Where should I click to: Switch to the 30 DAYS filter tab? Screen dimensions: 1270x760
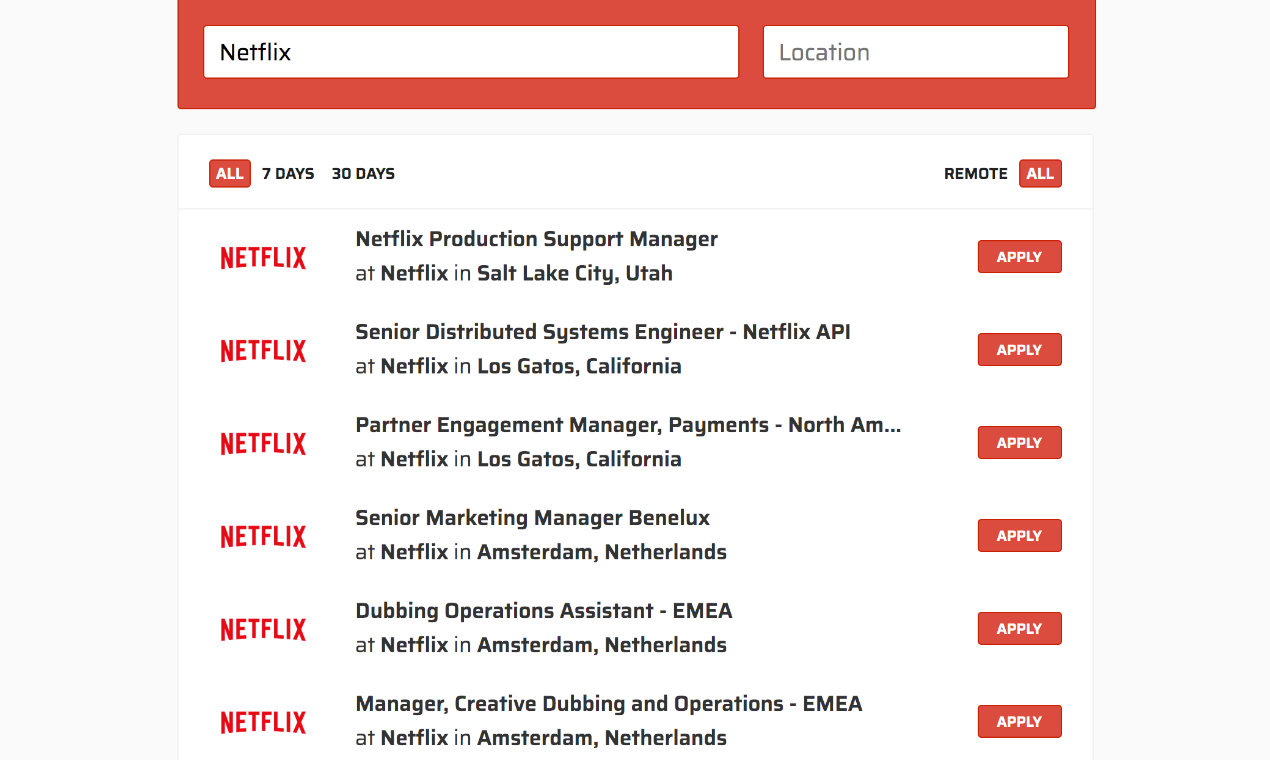tap(363, 173)
